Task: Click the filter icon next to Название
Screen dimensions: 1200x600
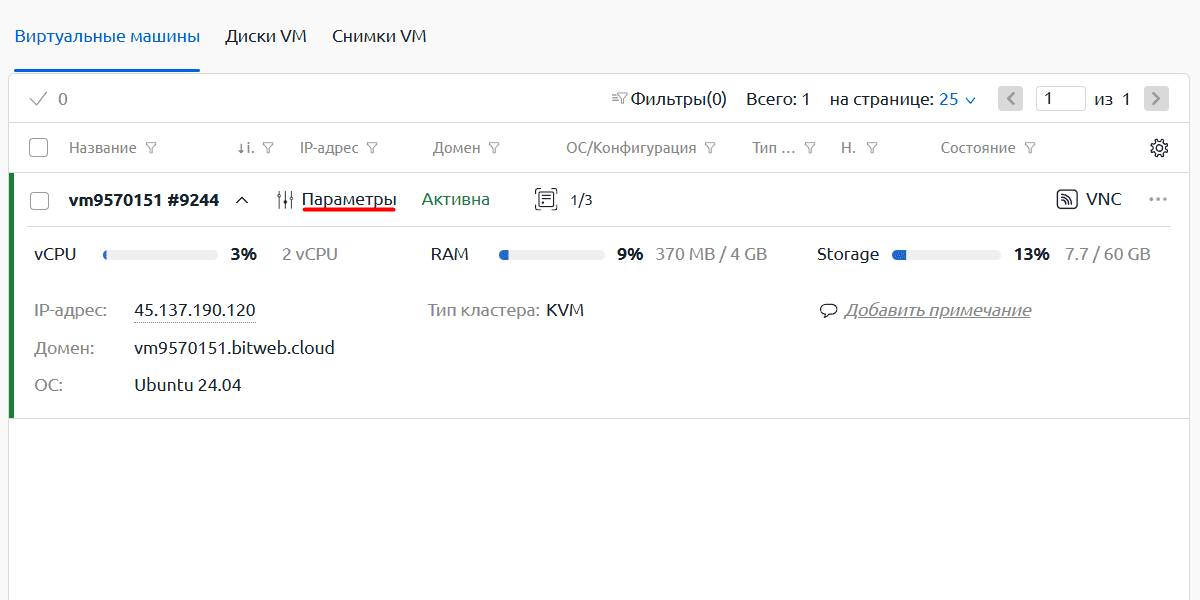Action: 152,148
